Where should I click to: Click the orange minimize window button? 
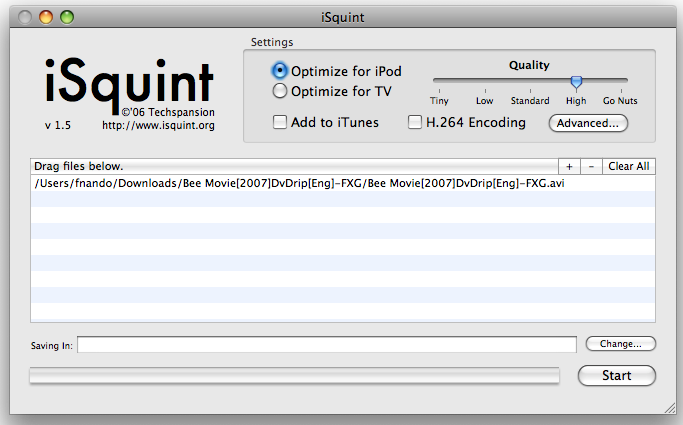coord(46,17)
